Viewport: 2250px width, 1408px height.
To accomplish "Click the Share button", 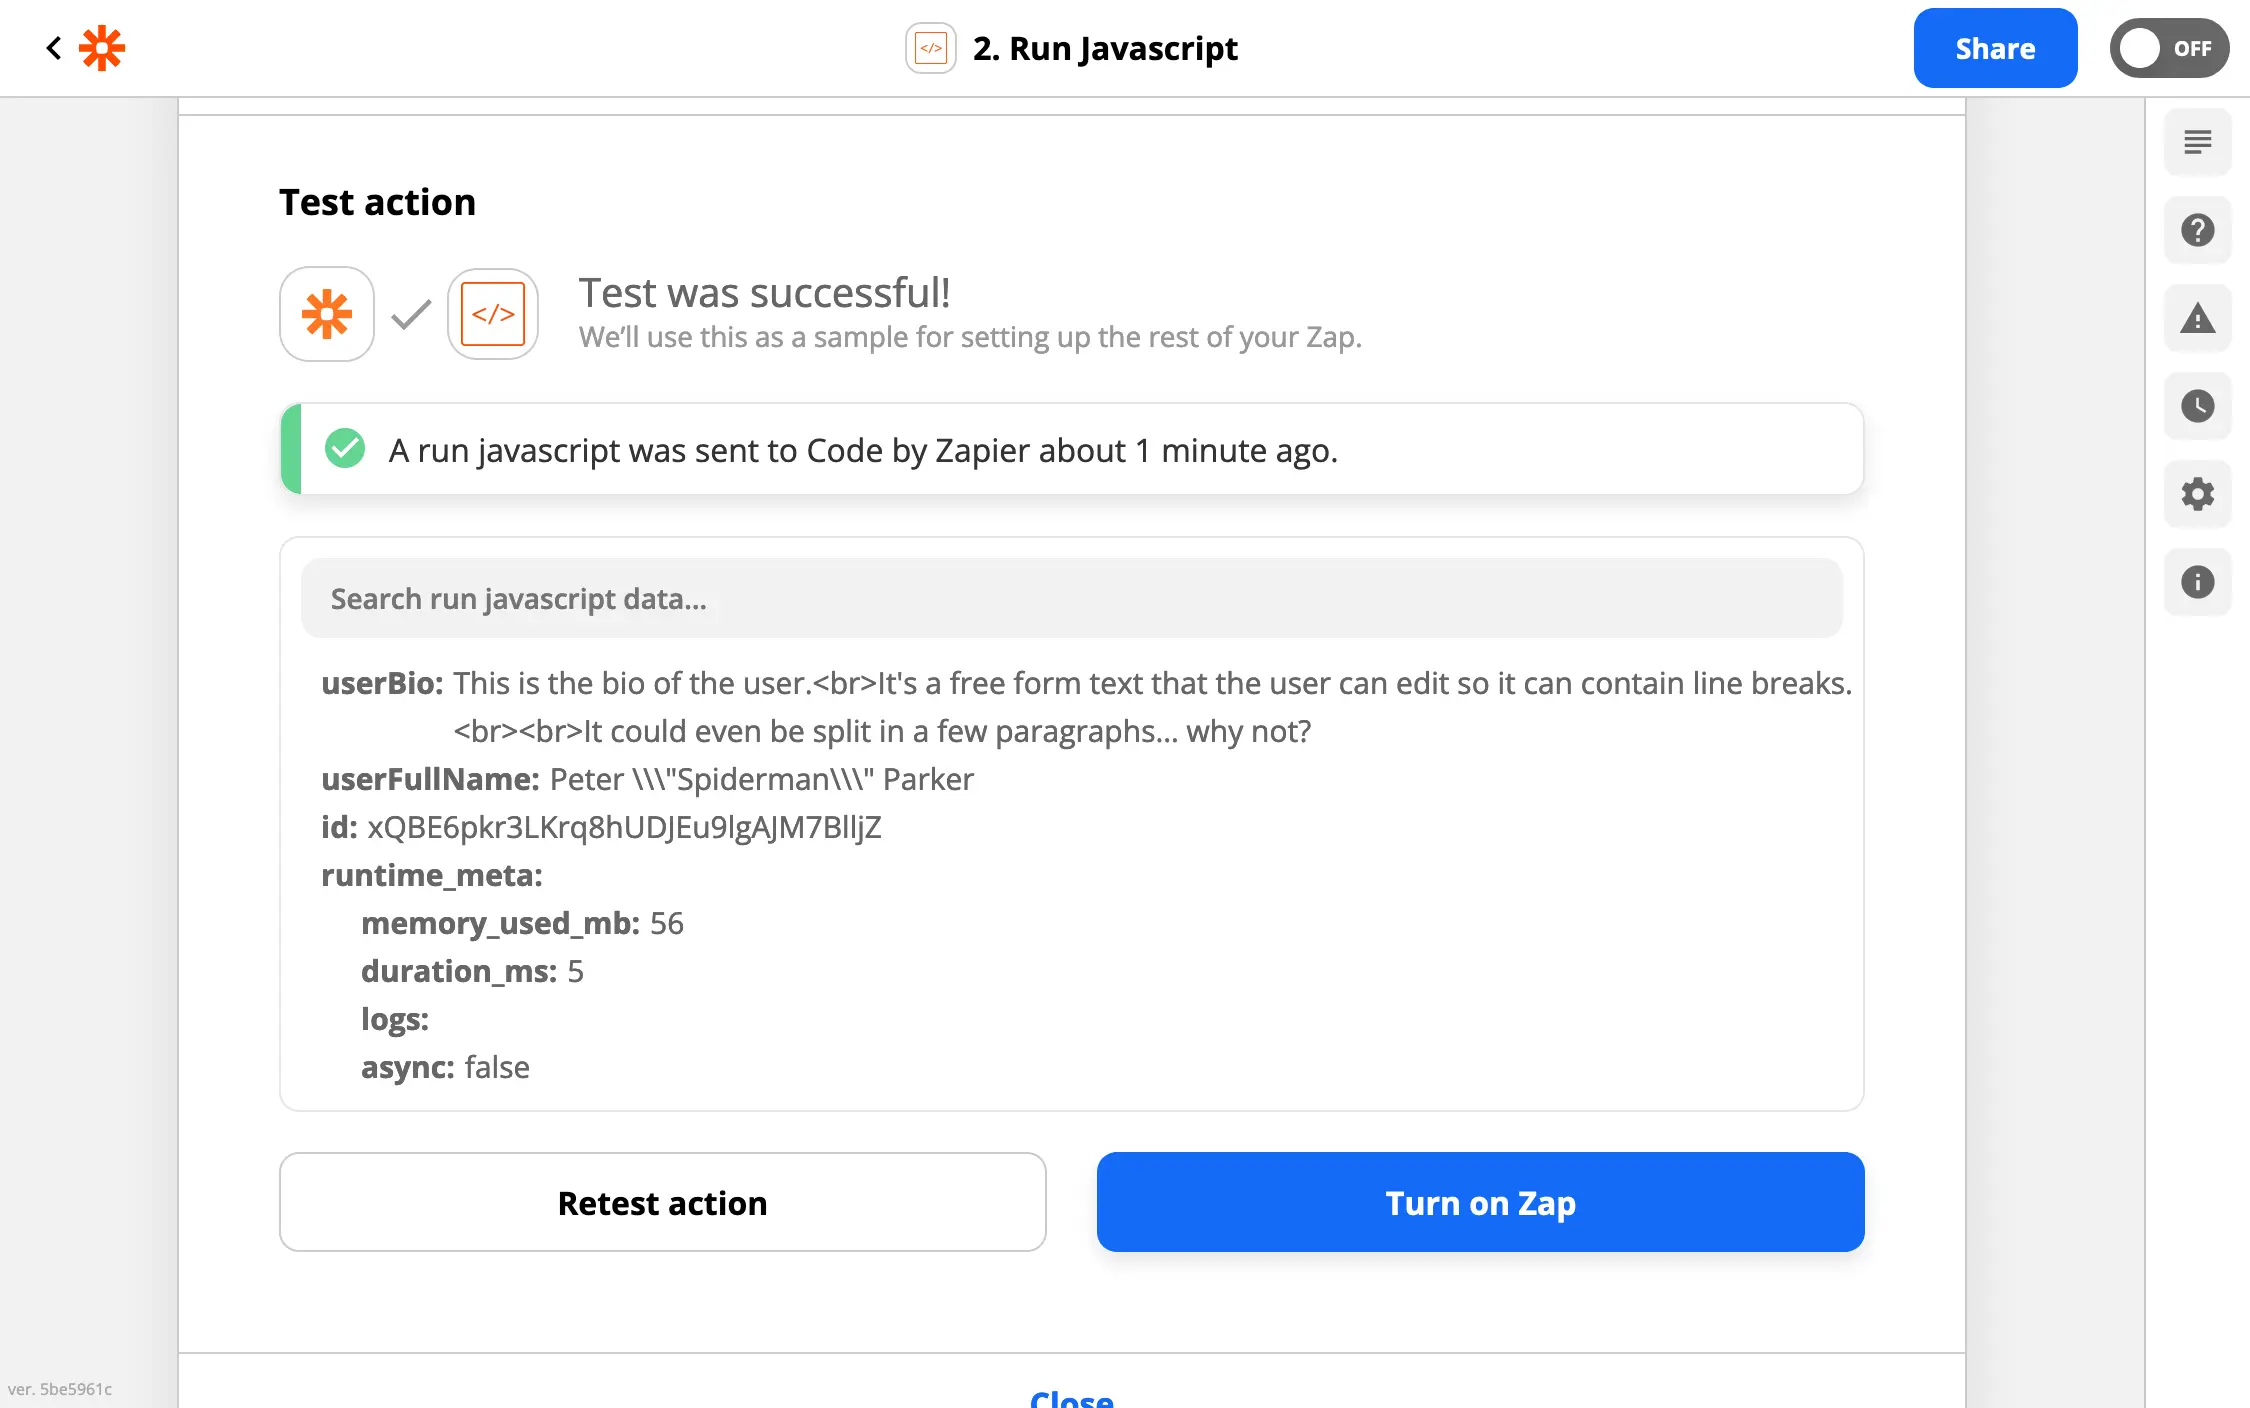I will 1994,47.
